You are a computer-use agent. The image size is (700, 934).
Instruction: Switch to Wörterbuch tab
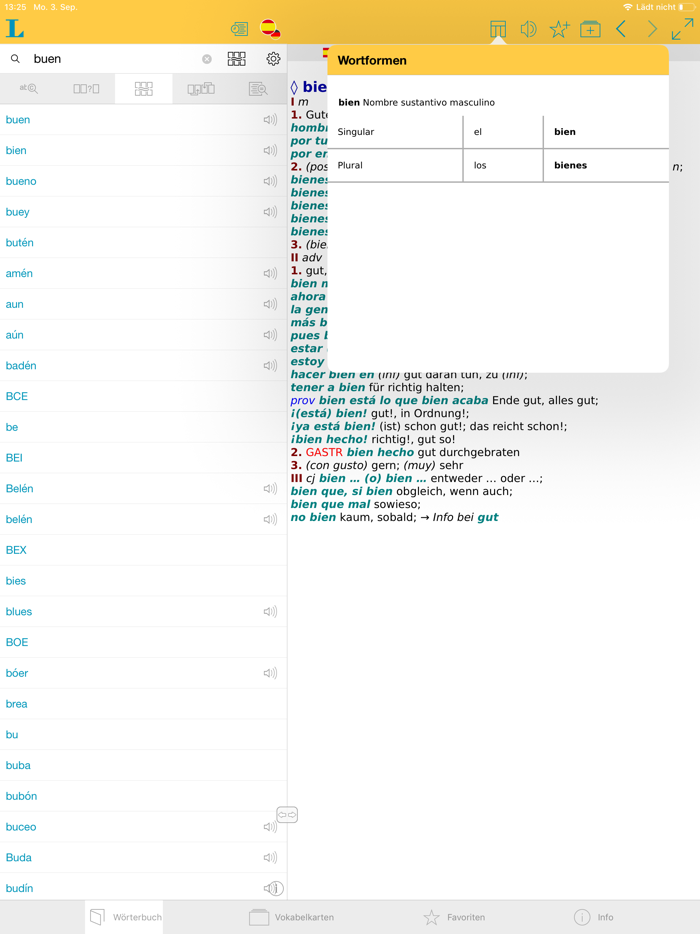pos(125,917)
